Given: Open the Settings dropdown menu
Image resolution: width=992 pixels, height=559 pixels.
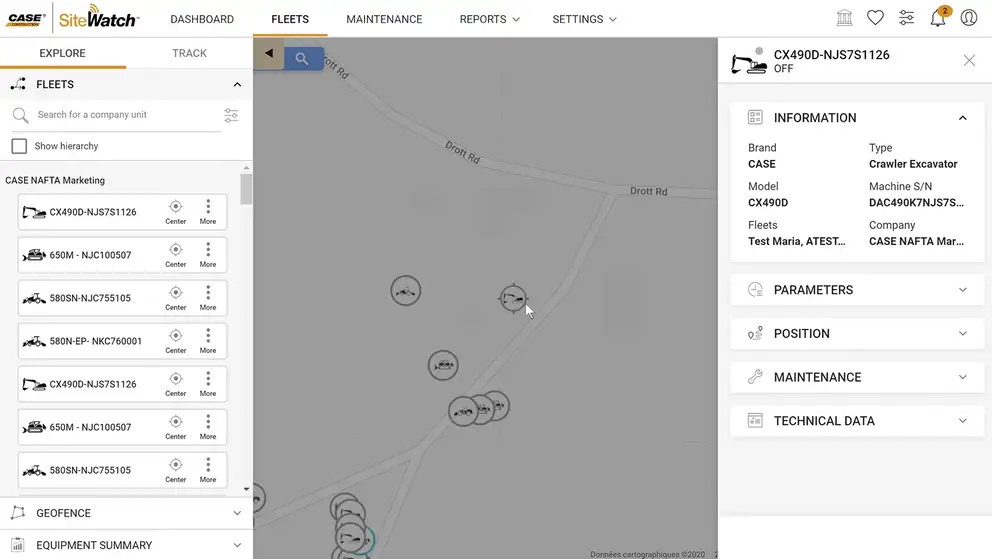Looking at the screenshot, I should click(584, 19).
